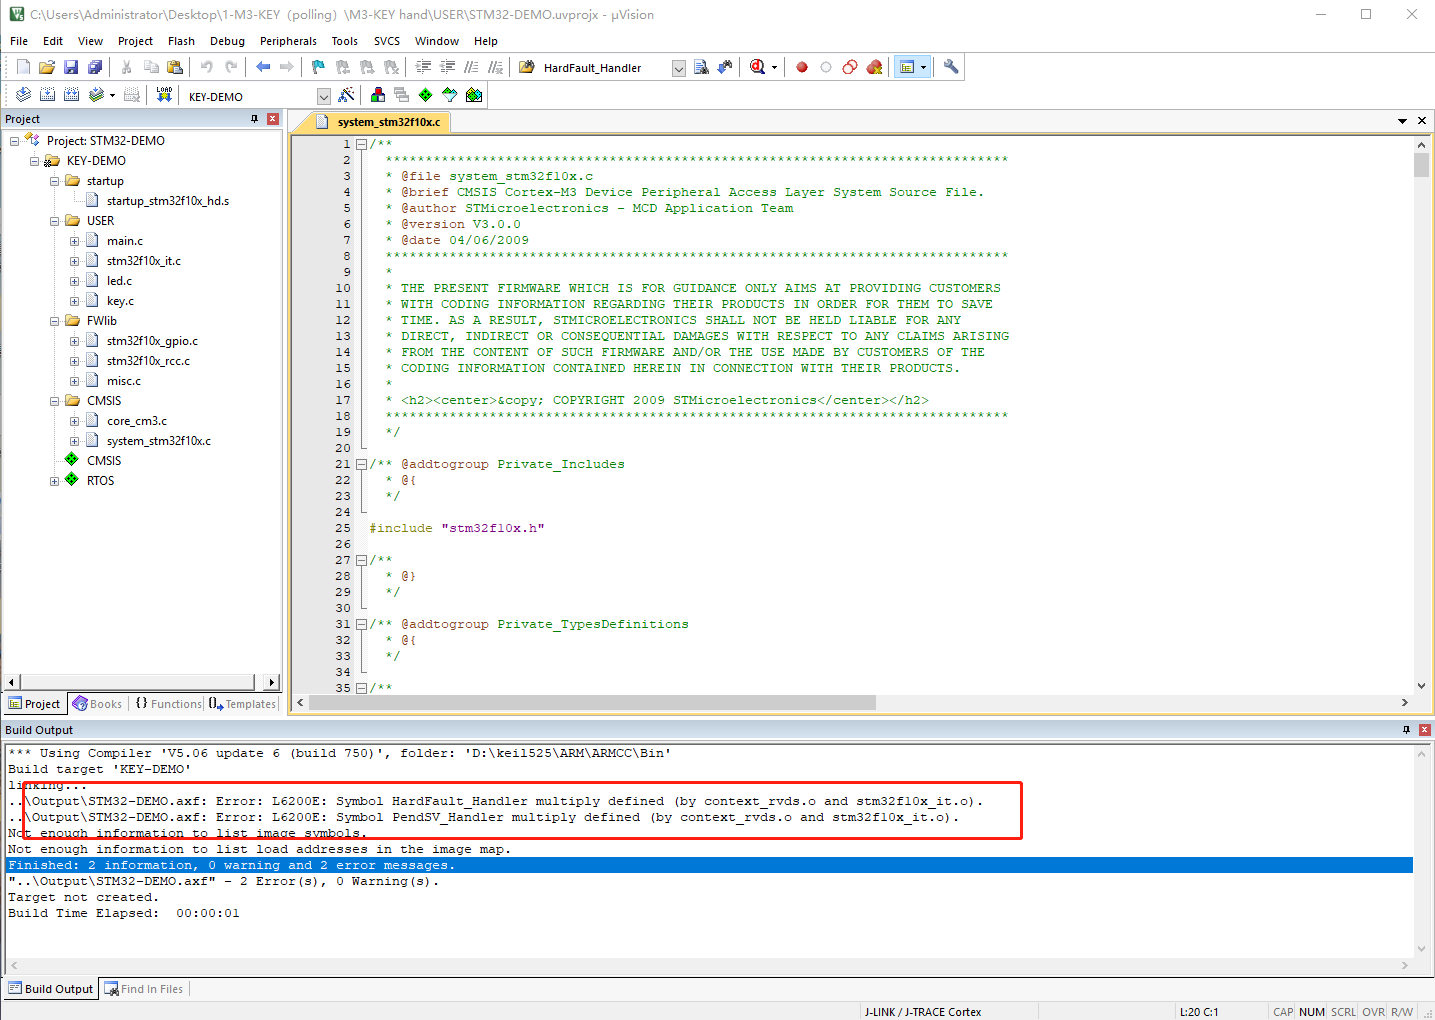Close the Project panel with the red X
Screen dimensions: 1435x1020
[x=272, y=119]
